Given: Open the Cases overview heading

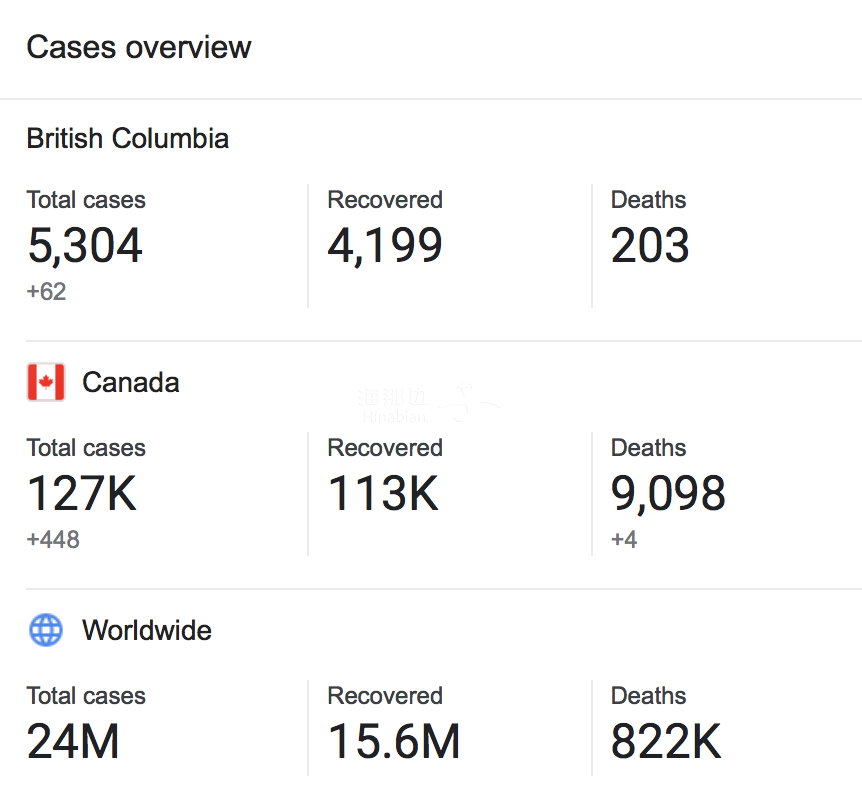Looking at the screenshot, I should point(139,47).
